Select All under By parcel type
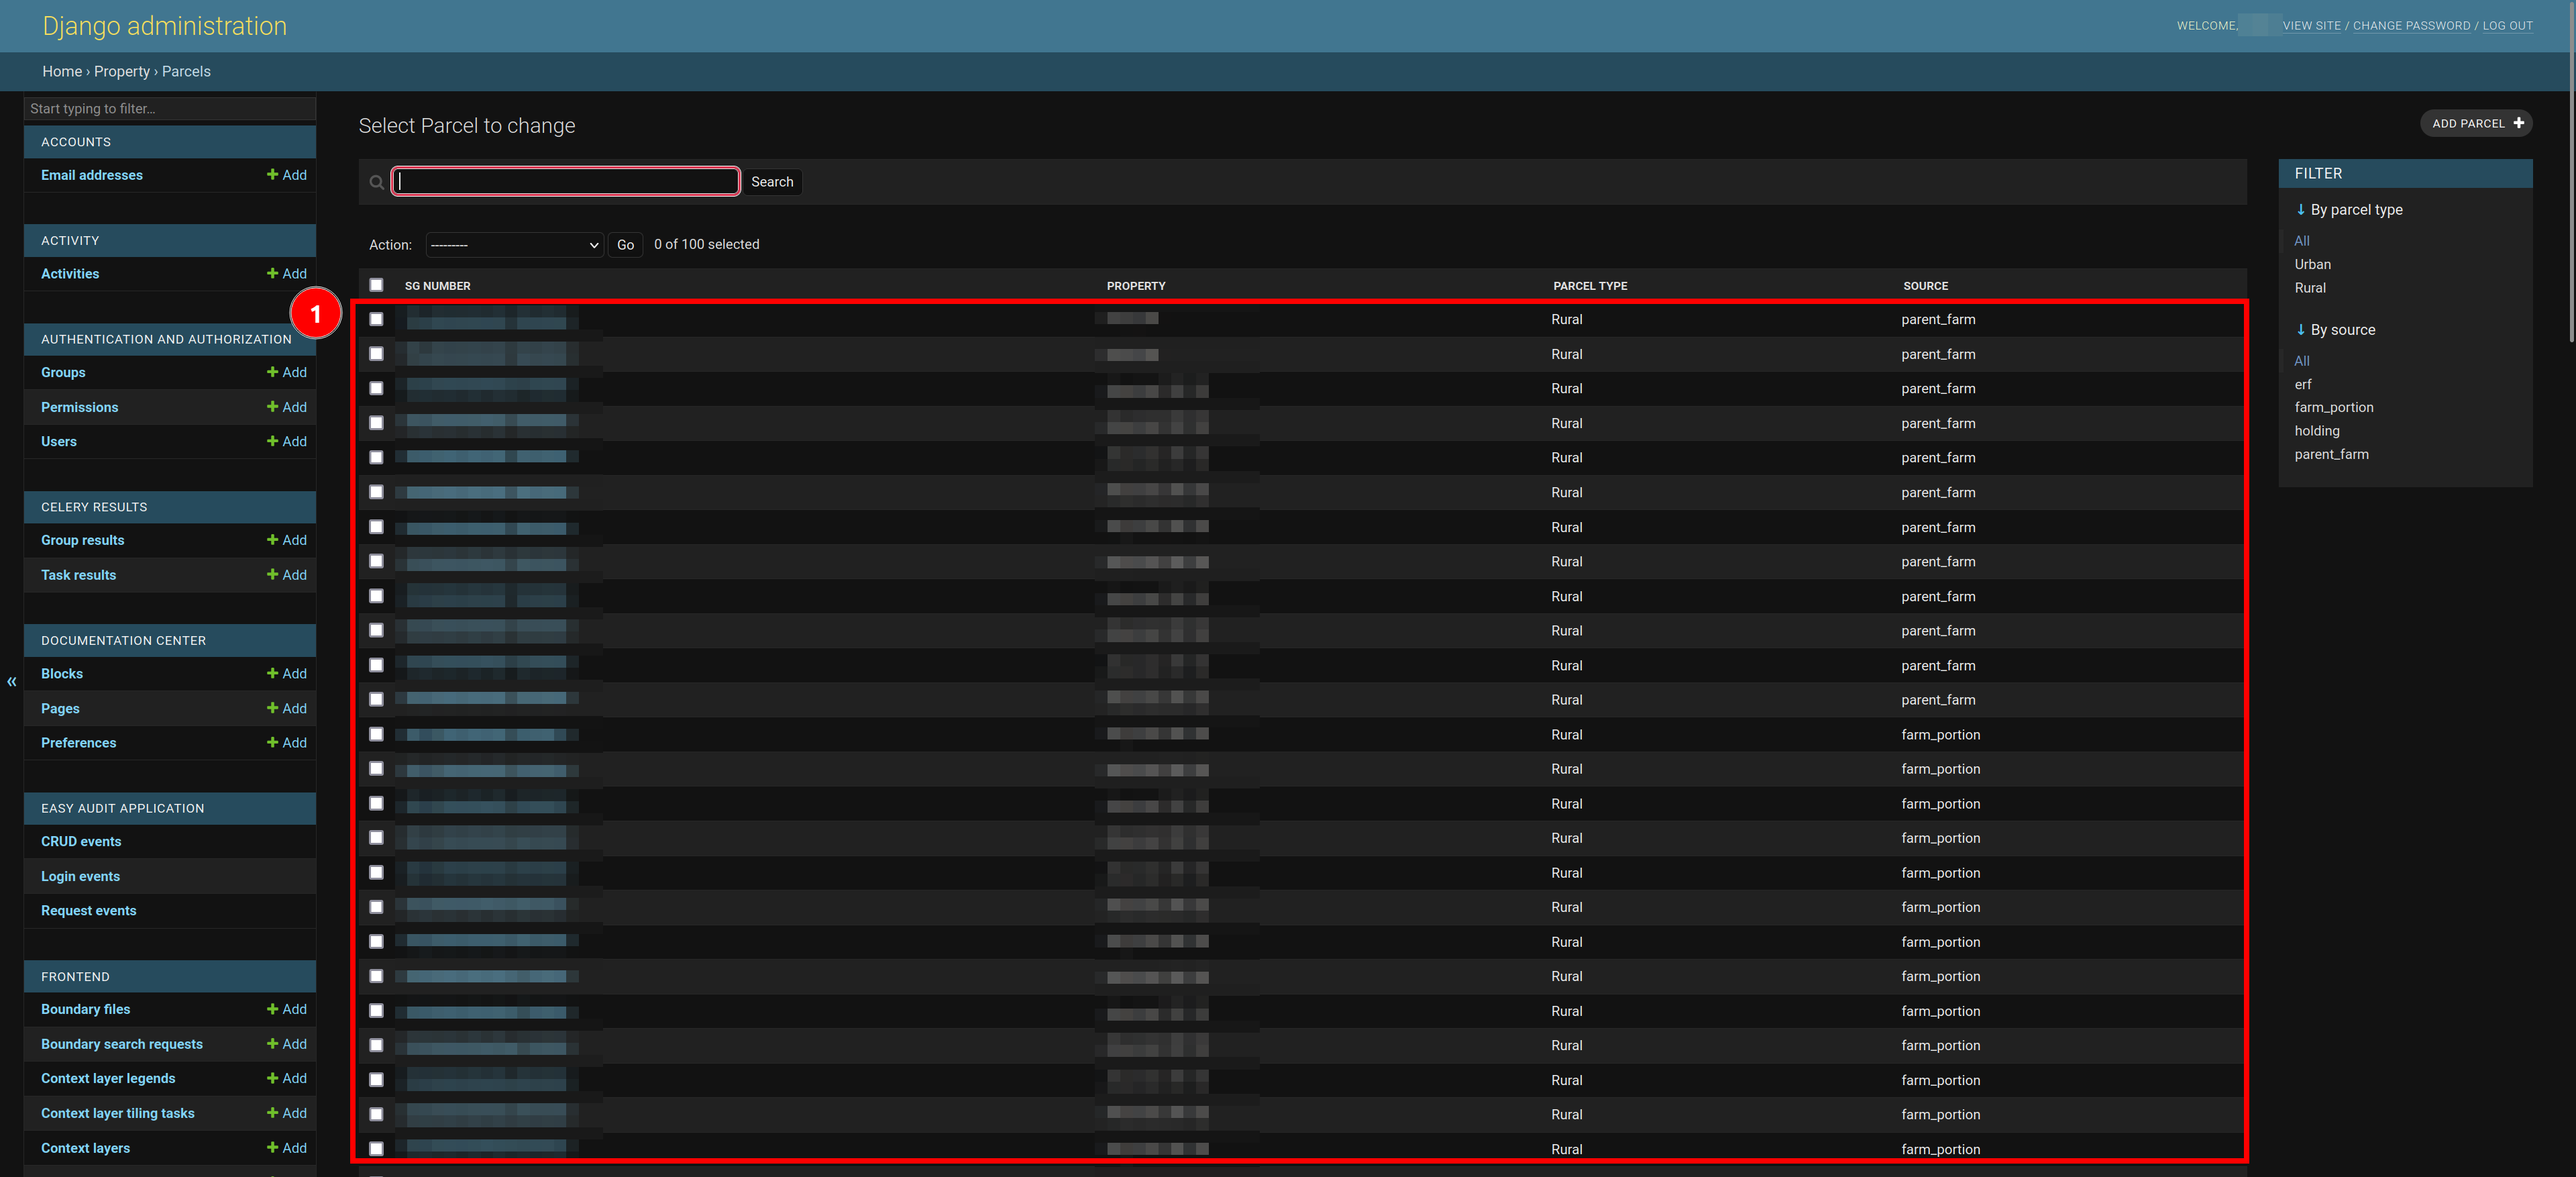 click(x=2301, y=241)
